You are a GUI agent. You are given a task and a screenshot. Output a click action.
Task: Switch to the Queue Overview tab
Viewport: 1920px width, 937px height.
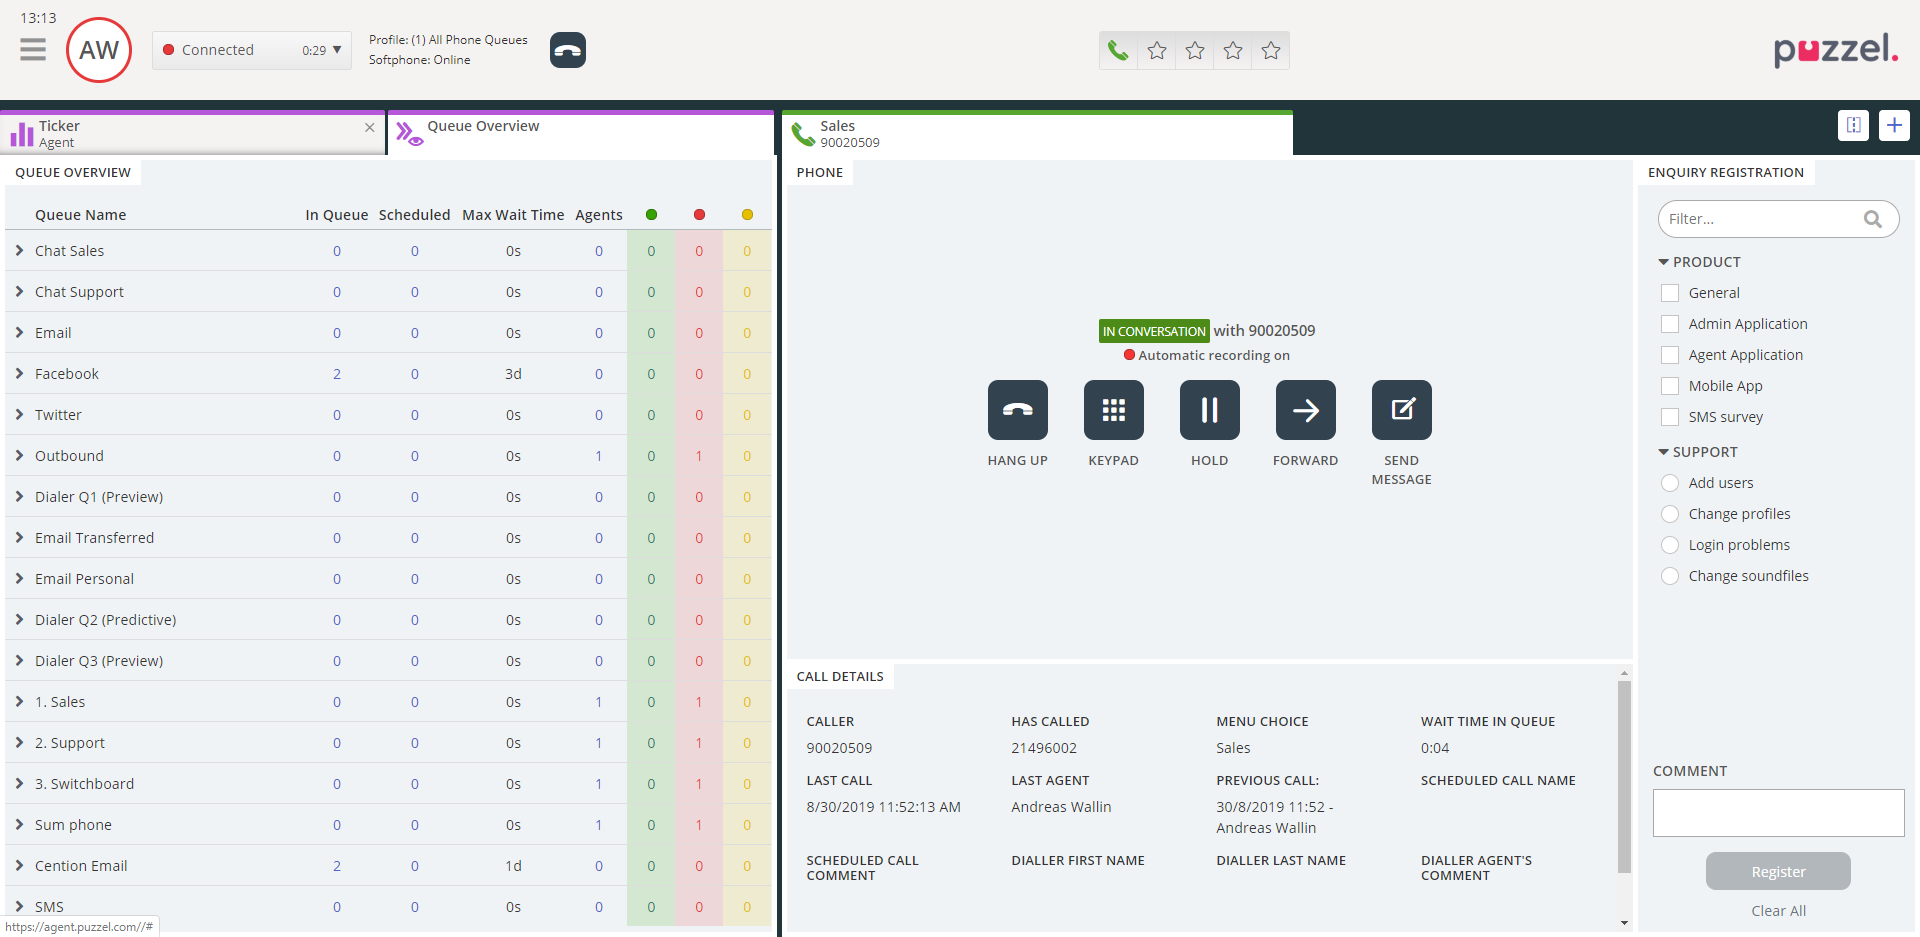pos(483,127)
